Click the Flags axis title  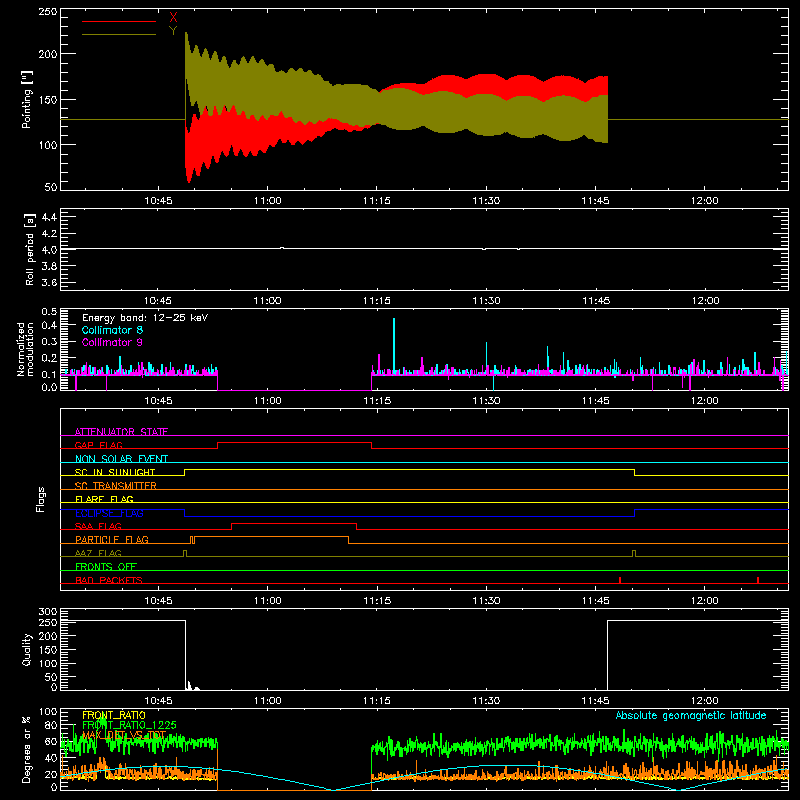pos(40,499)
